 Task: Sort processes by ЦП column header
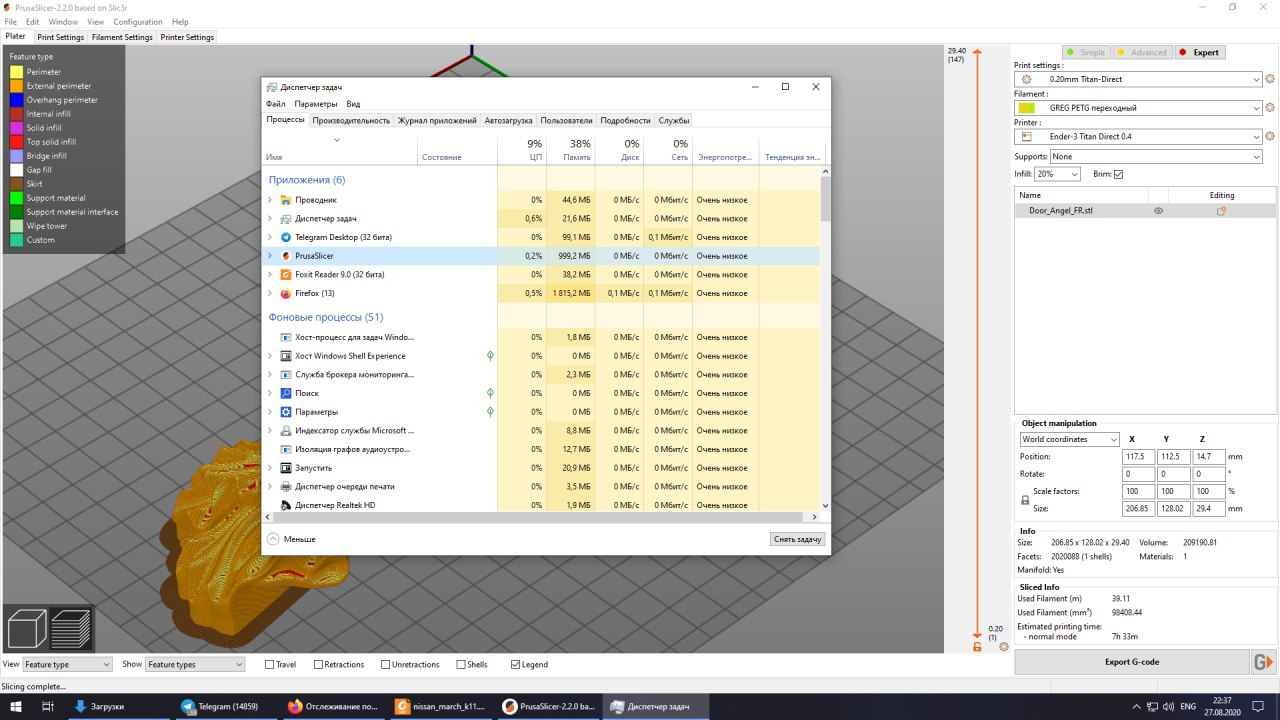point(522,150)
